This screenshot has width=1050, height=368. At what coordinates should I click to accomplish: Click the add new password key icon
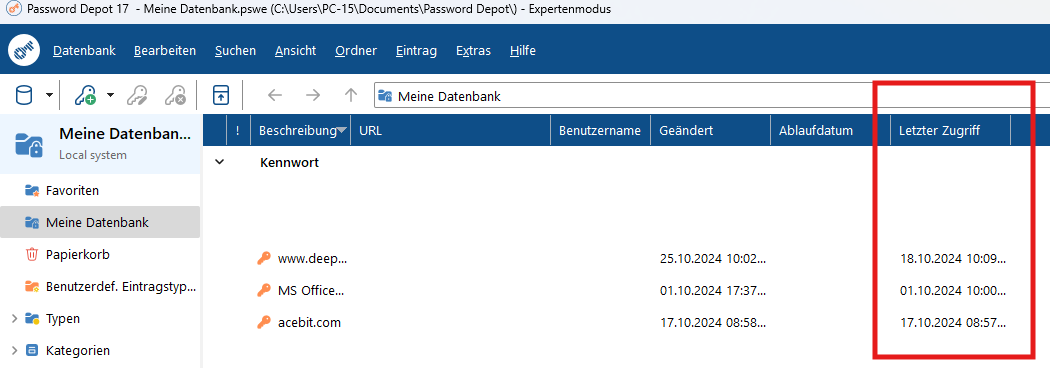pos(86,96)
